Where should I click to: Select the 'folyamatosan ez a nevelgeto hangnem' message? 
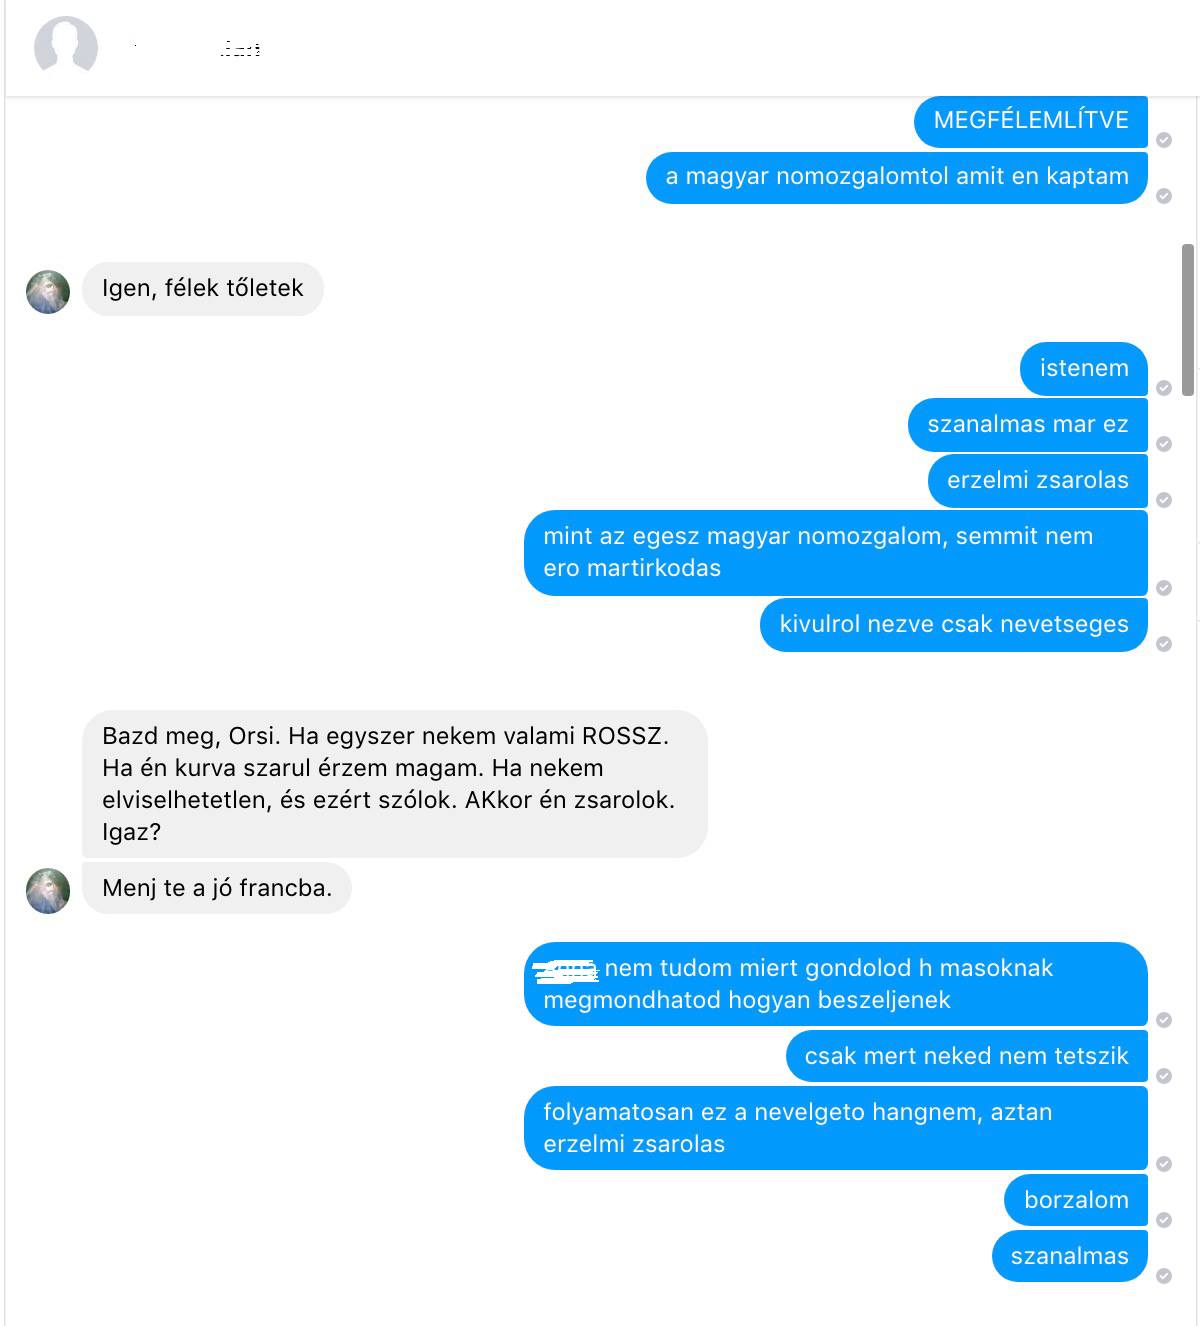click(836, 1128)
